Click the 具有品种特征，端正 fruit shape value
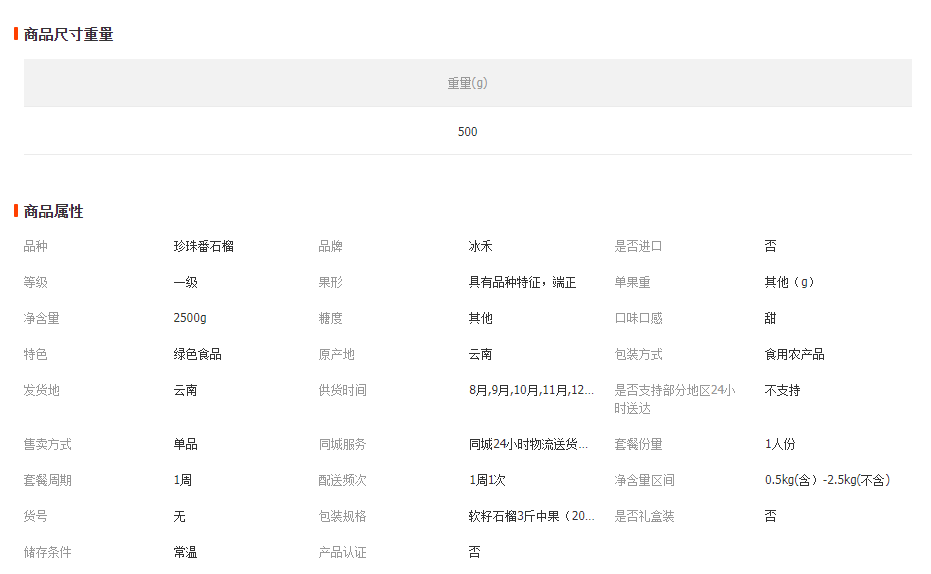Viewport: 931px width, 574px height. [x=522, y=282]
